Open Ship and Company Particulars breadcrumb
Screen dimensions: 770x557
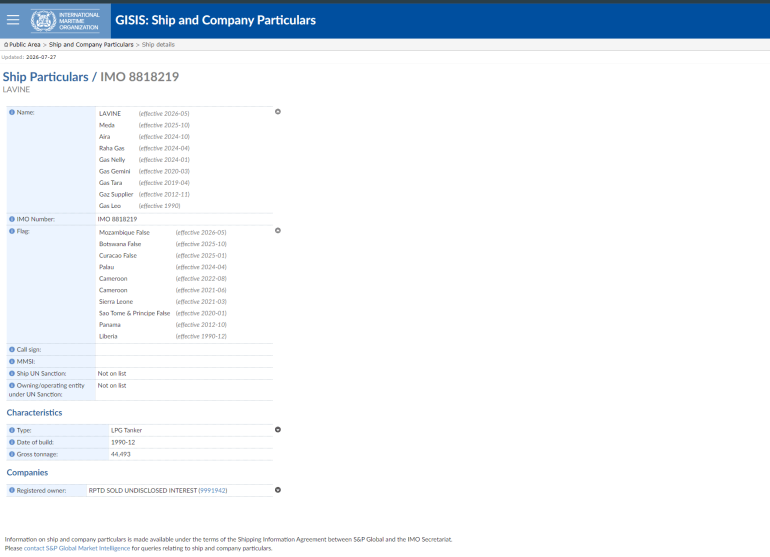coord(91,45)
